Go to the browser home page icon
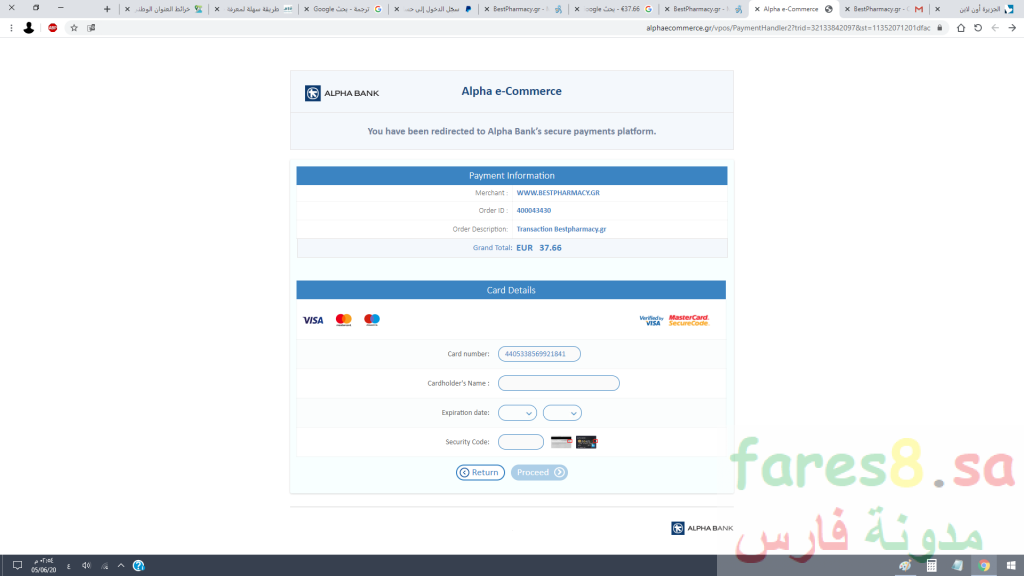The width and height of the screenshot is (1024, 576). point(961,28)
